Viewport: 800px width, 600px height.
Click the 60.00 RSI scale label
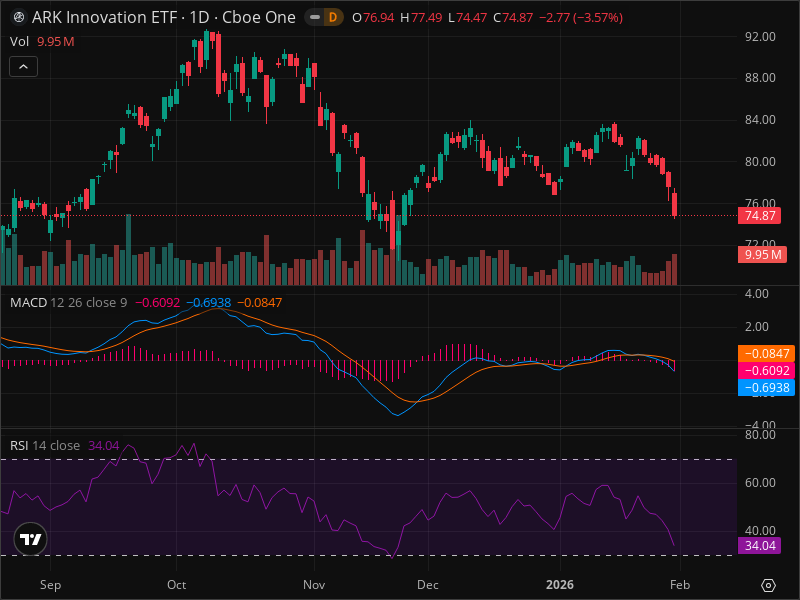[x=760, y=483]
